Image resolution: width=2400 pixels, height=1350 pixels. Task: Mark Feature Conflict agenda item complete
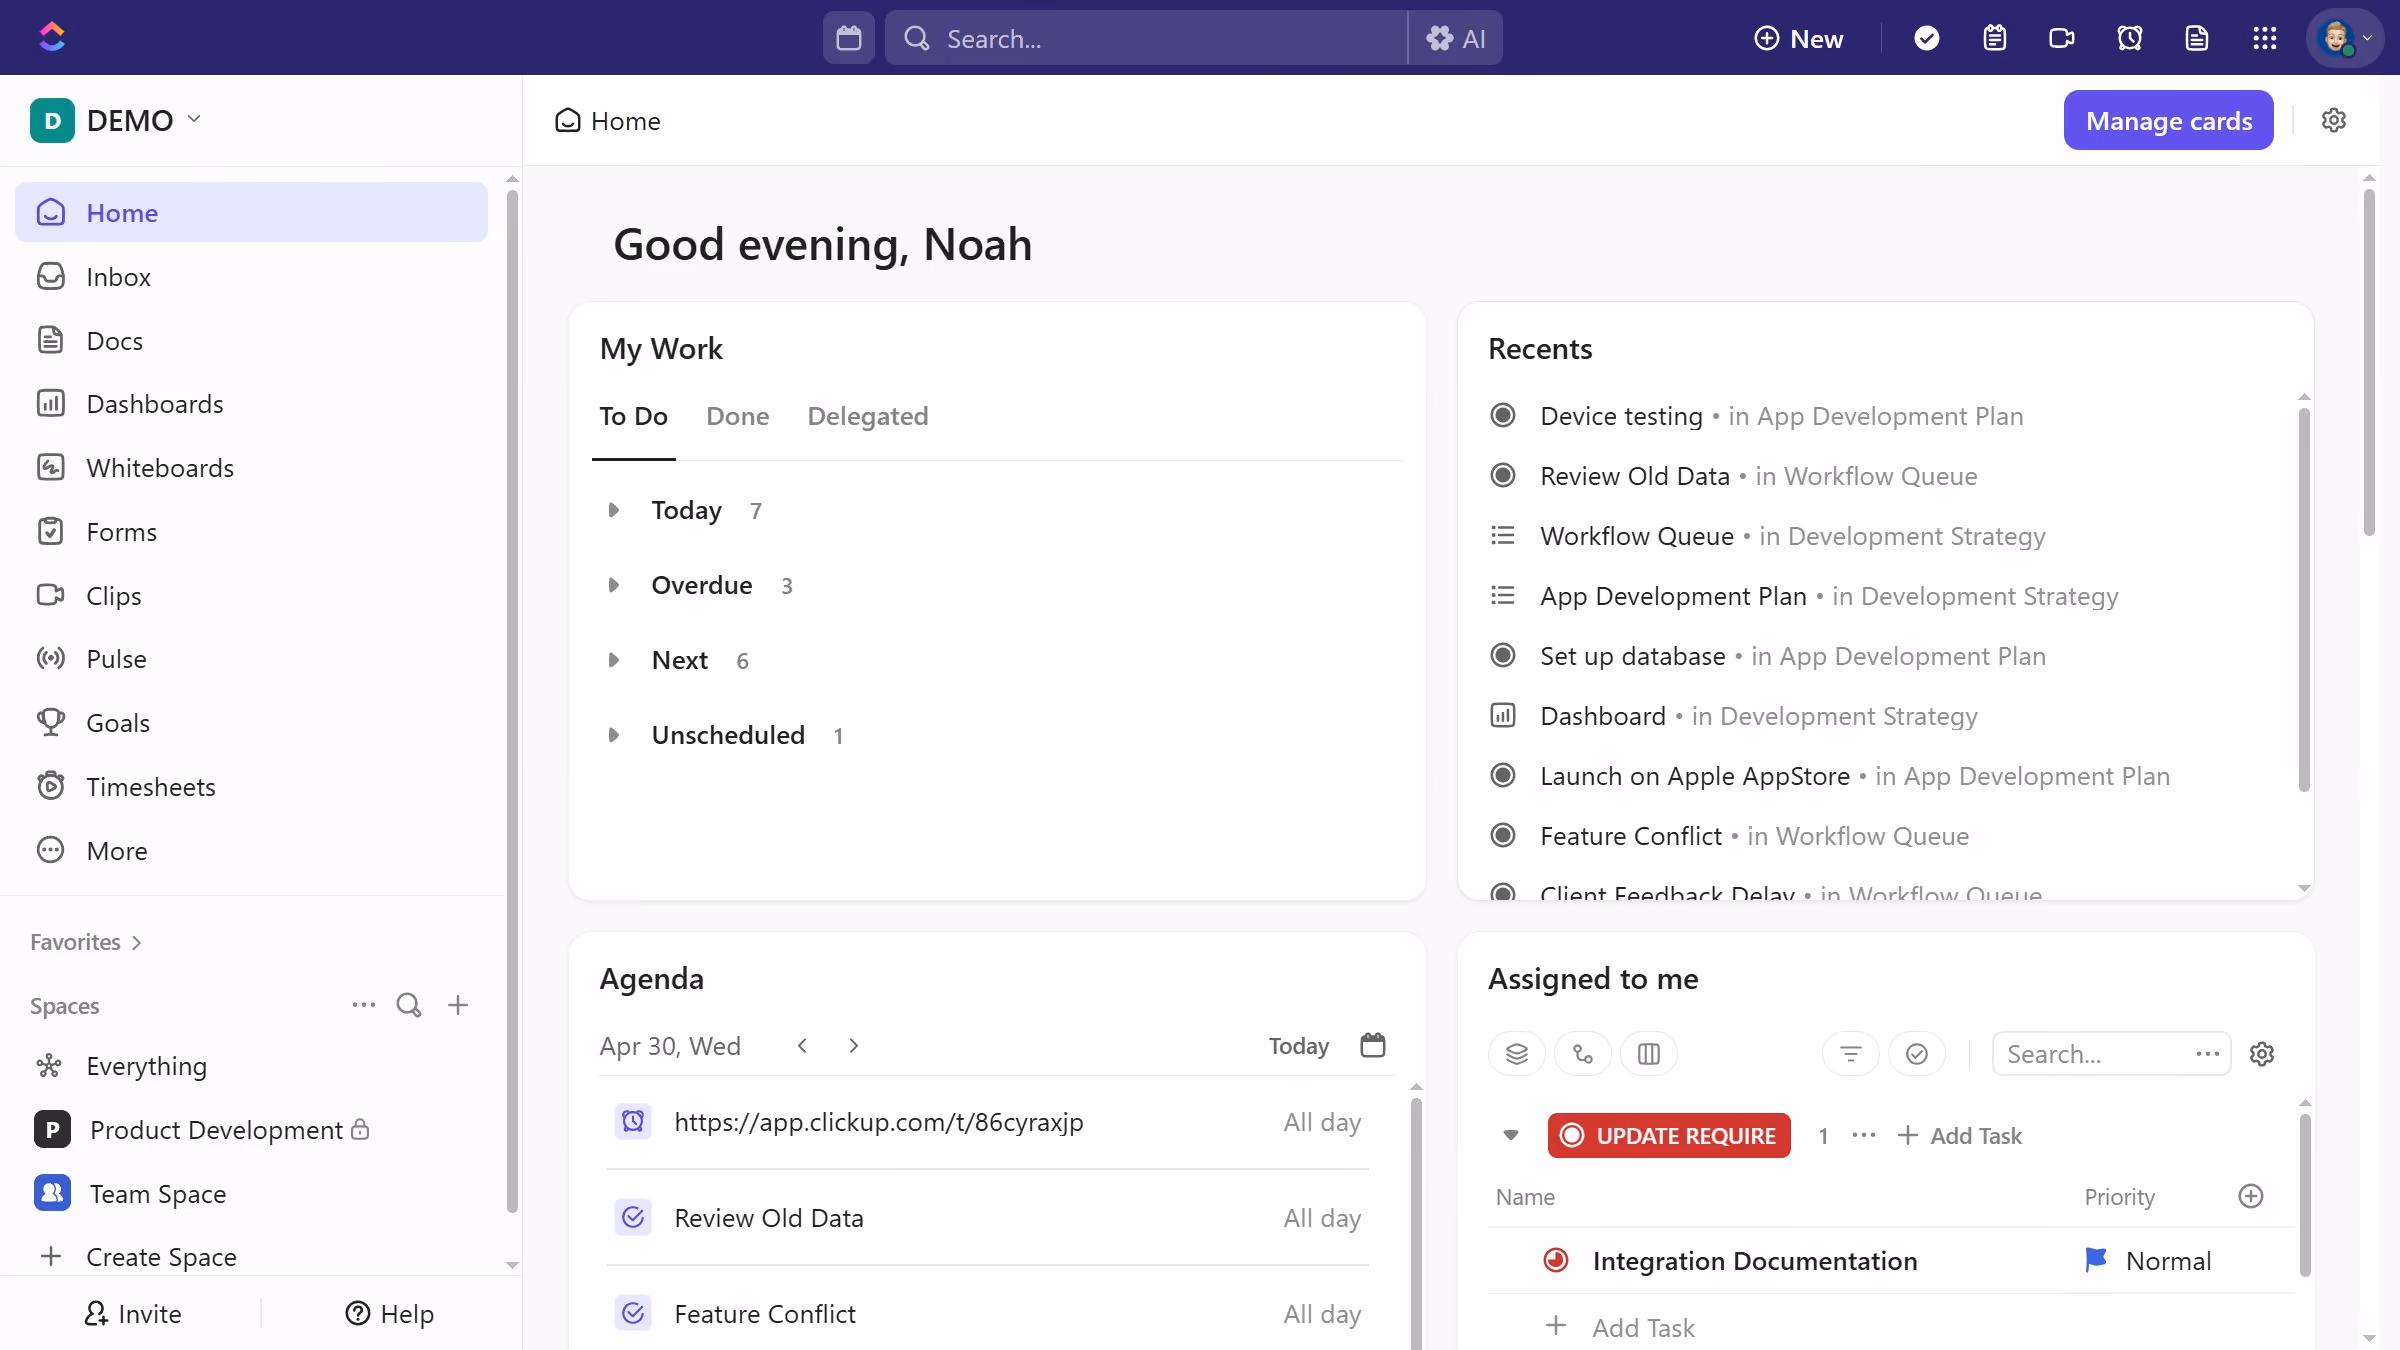633,1313
